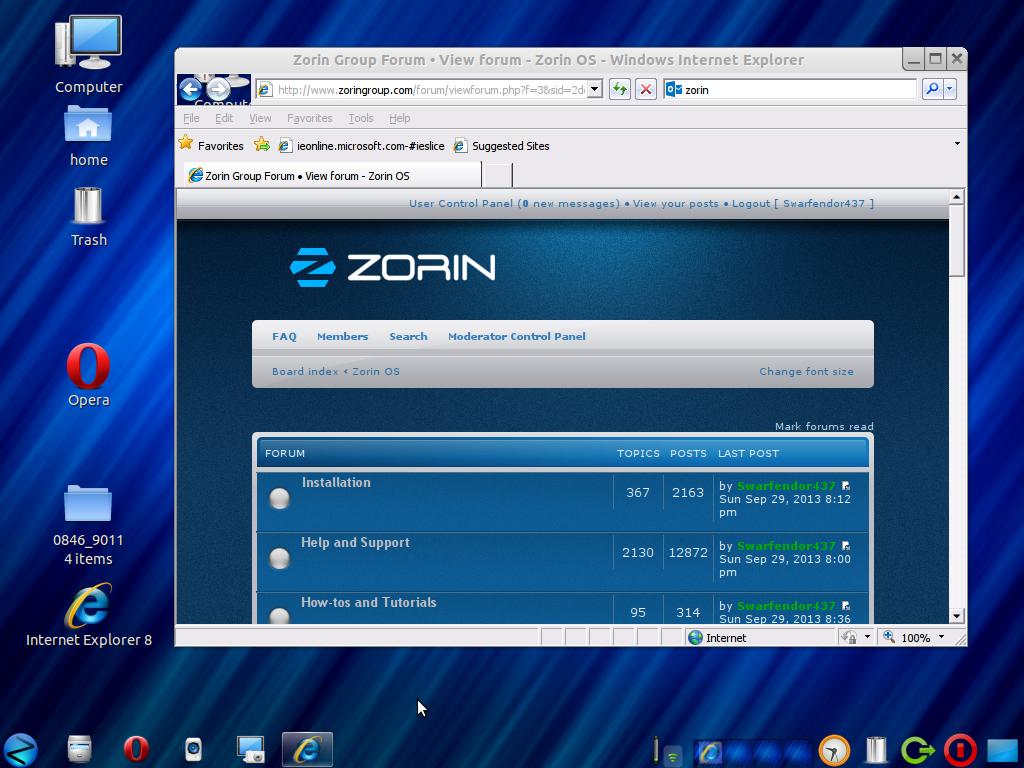Click the scroll down arrow of the page

[956, 615]
